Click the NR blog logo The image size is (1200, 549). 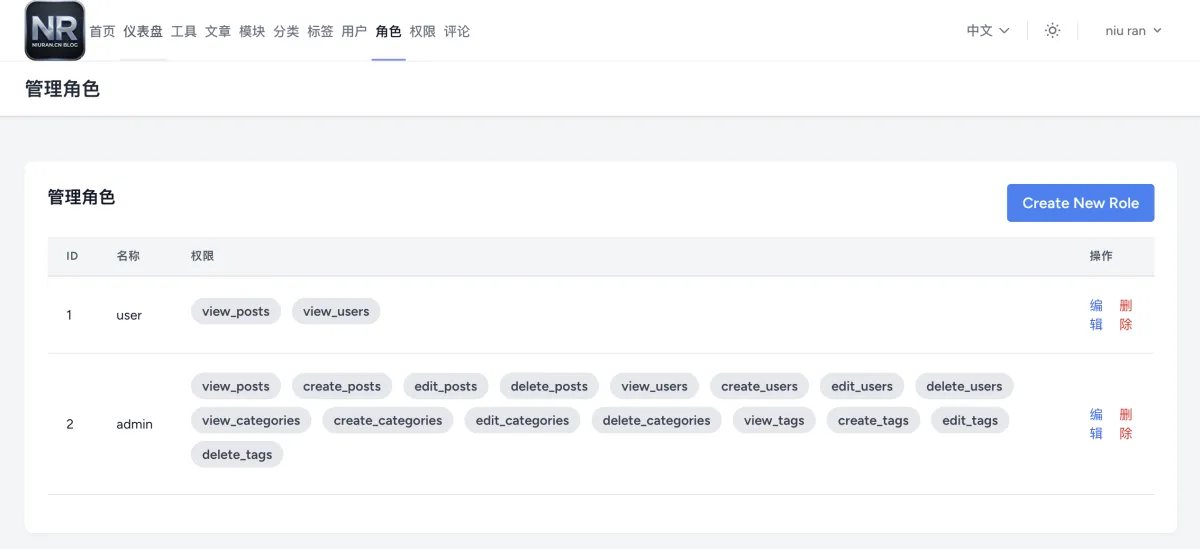click(55, 31)
